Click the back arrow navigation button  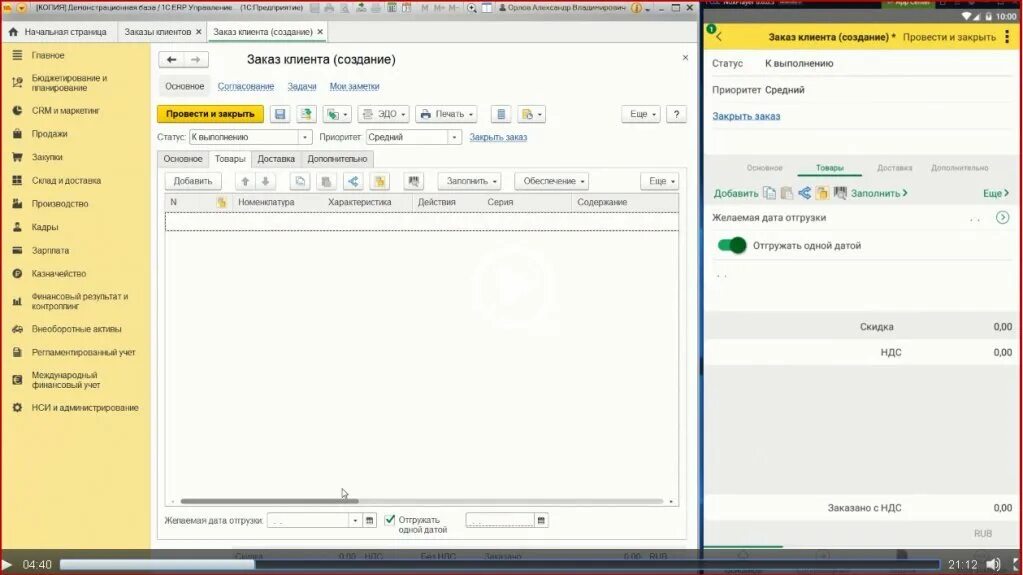pyautogui.click(x=171, y=59)
